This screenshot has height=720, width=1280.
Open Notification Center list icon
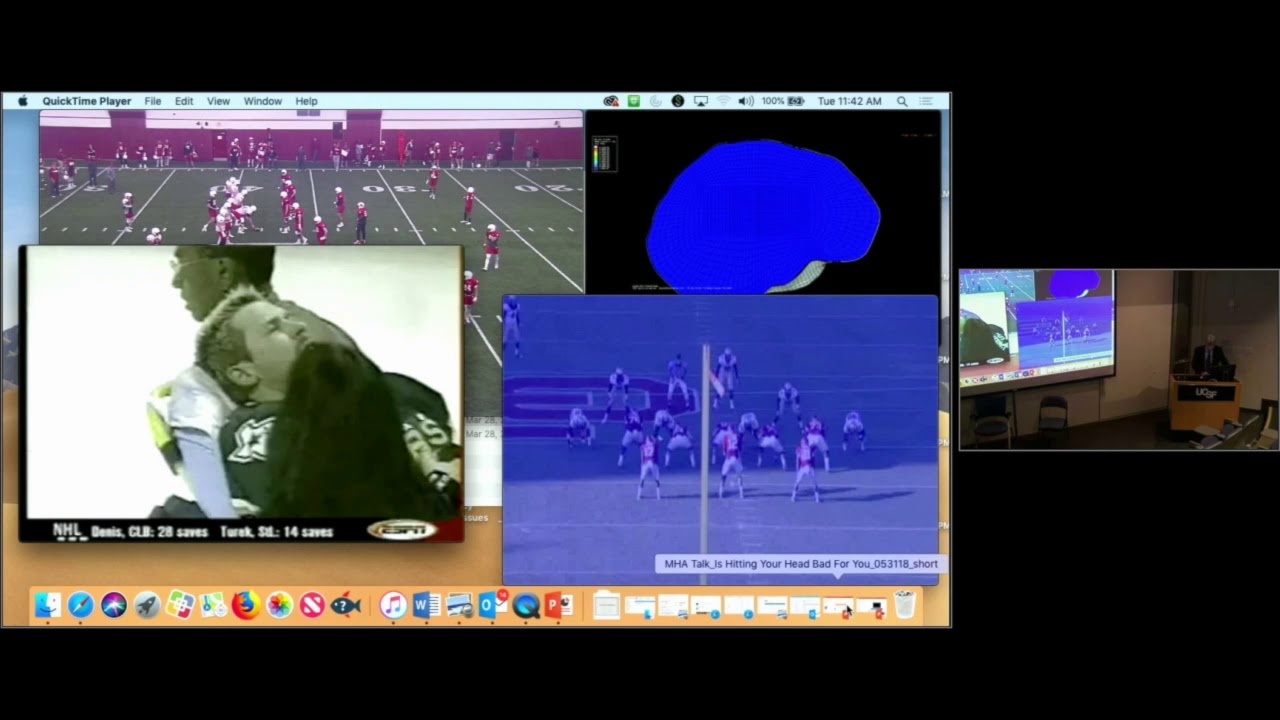coord(926,101)
